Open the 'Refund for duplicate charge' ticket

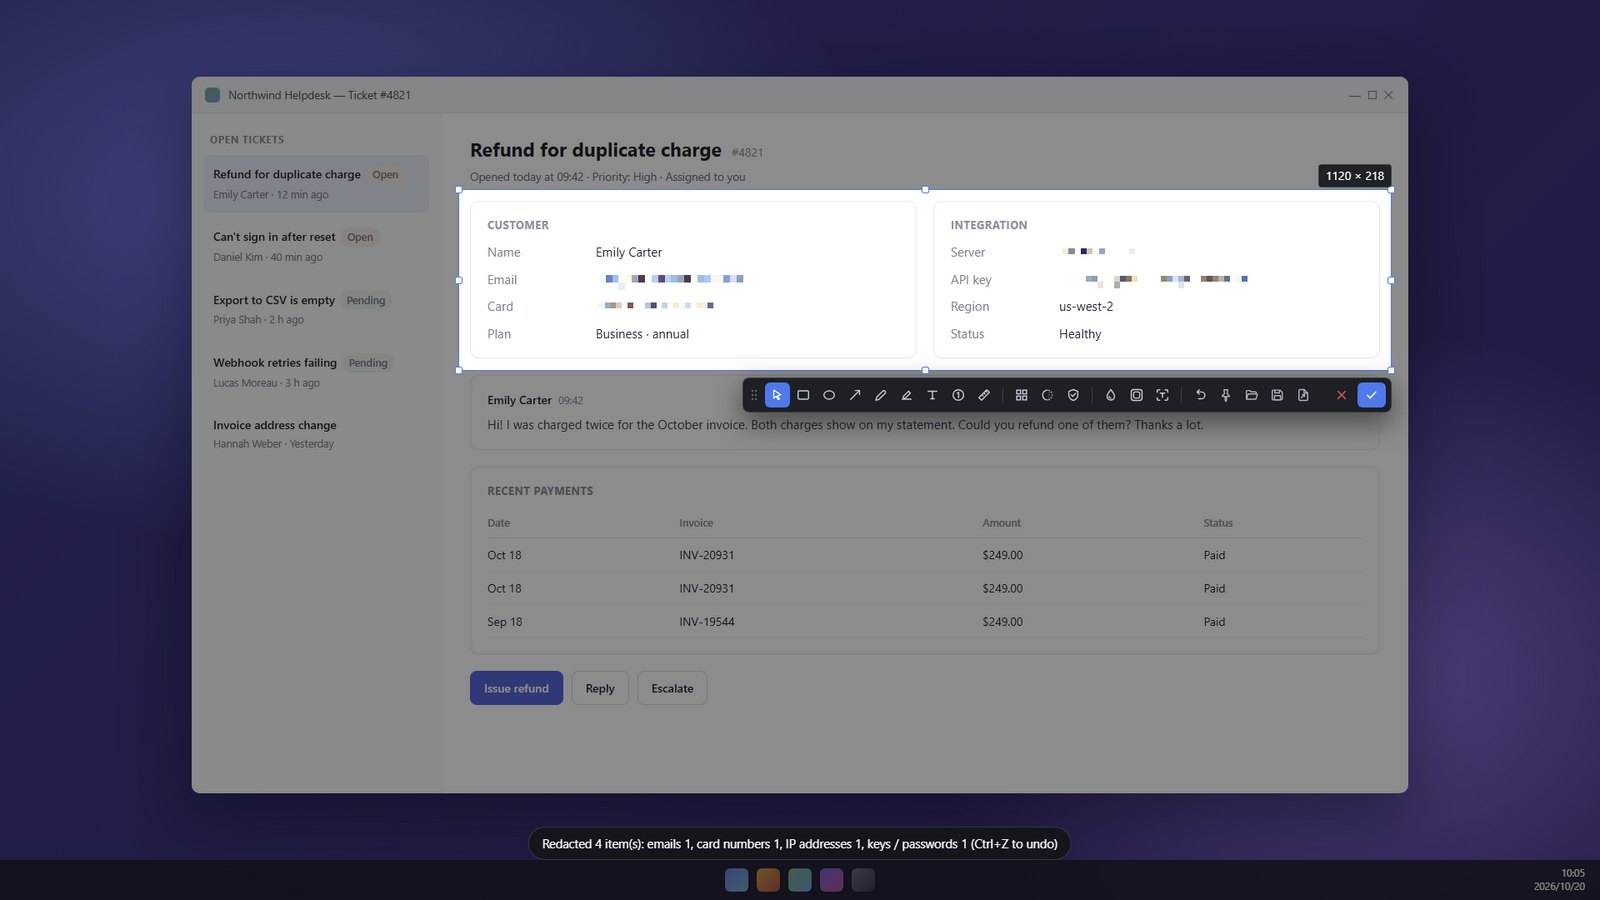point(316,183)
